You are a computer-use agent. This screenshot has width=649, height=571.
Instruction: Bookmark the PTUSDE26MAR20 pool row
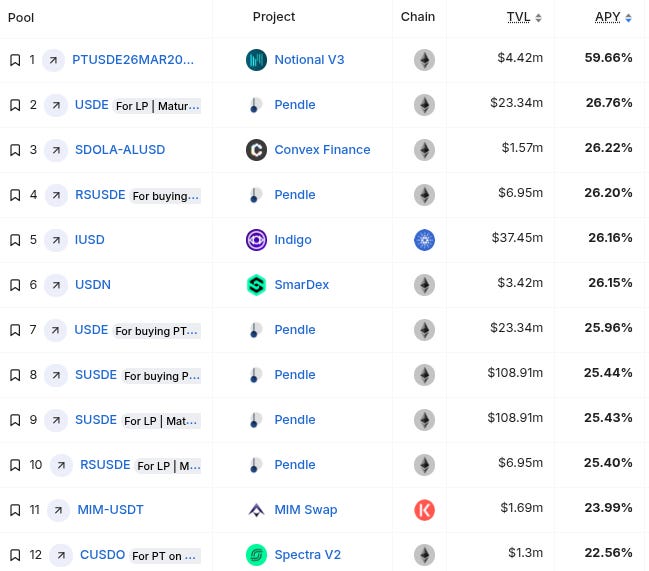tap(15, 60)
